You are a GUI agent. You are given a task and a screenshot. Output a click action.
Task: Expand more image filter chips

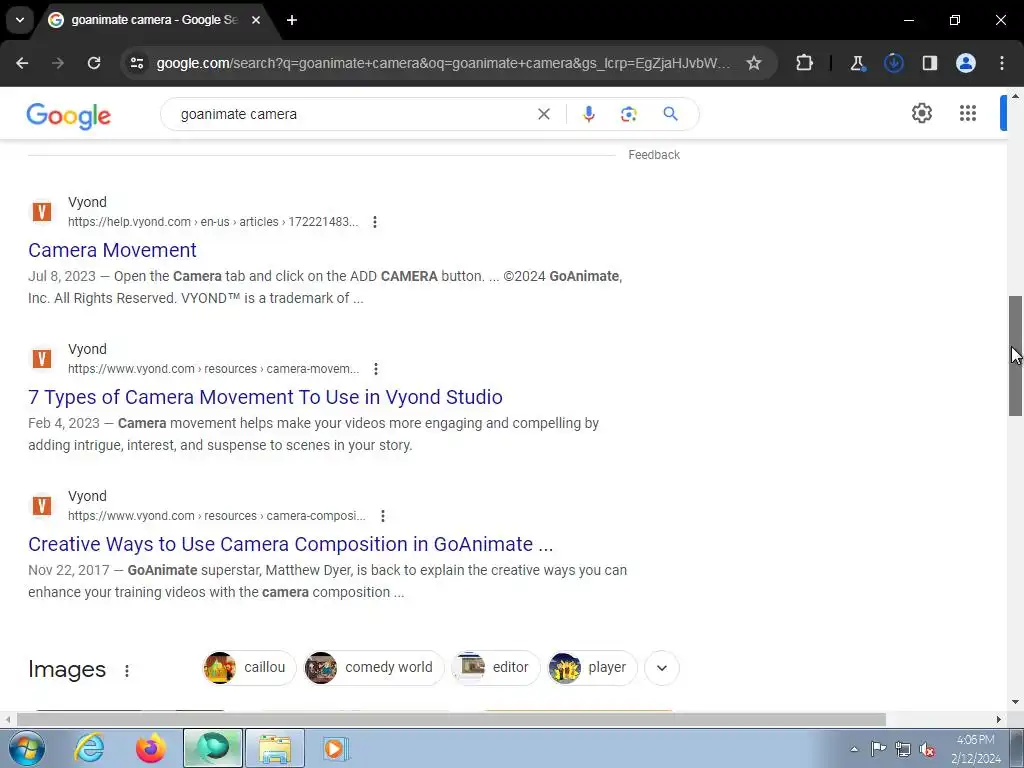(662, 667)
